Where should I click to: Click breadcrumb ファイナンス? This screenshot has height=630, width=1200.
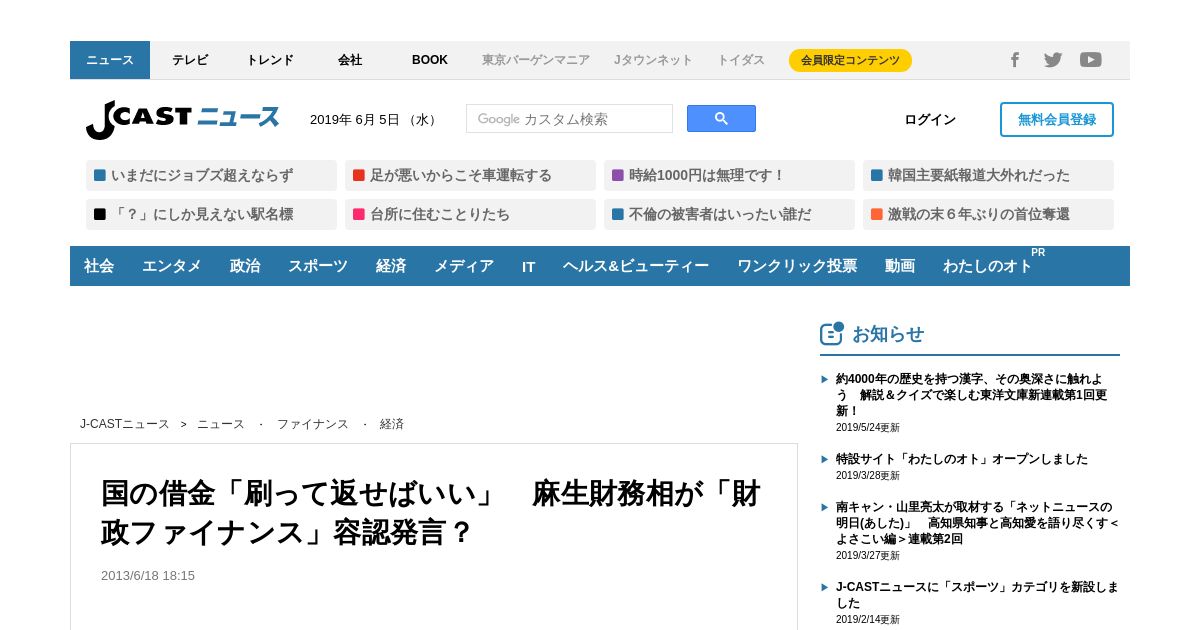(x=313, y=424)
